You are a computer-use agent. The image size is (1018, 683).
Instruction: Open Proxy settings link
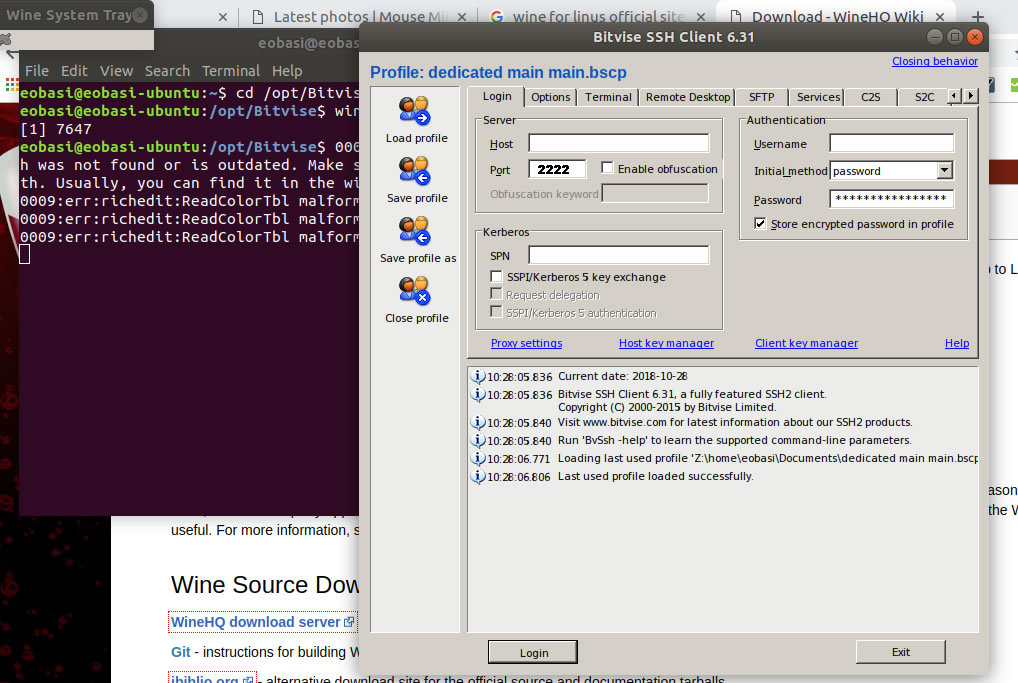click(527, 343)
